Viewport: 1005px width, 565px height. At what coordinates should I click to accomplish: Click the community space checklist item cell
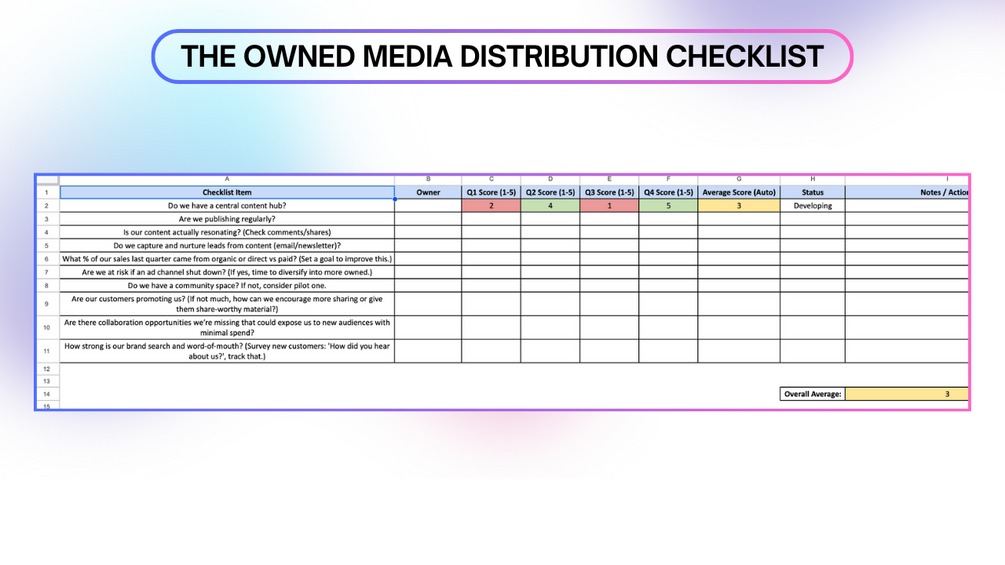point(227,286)
